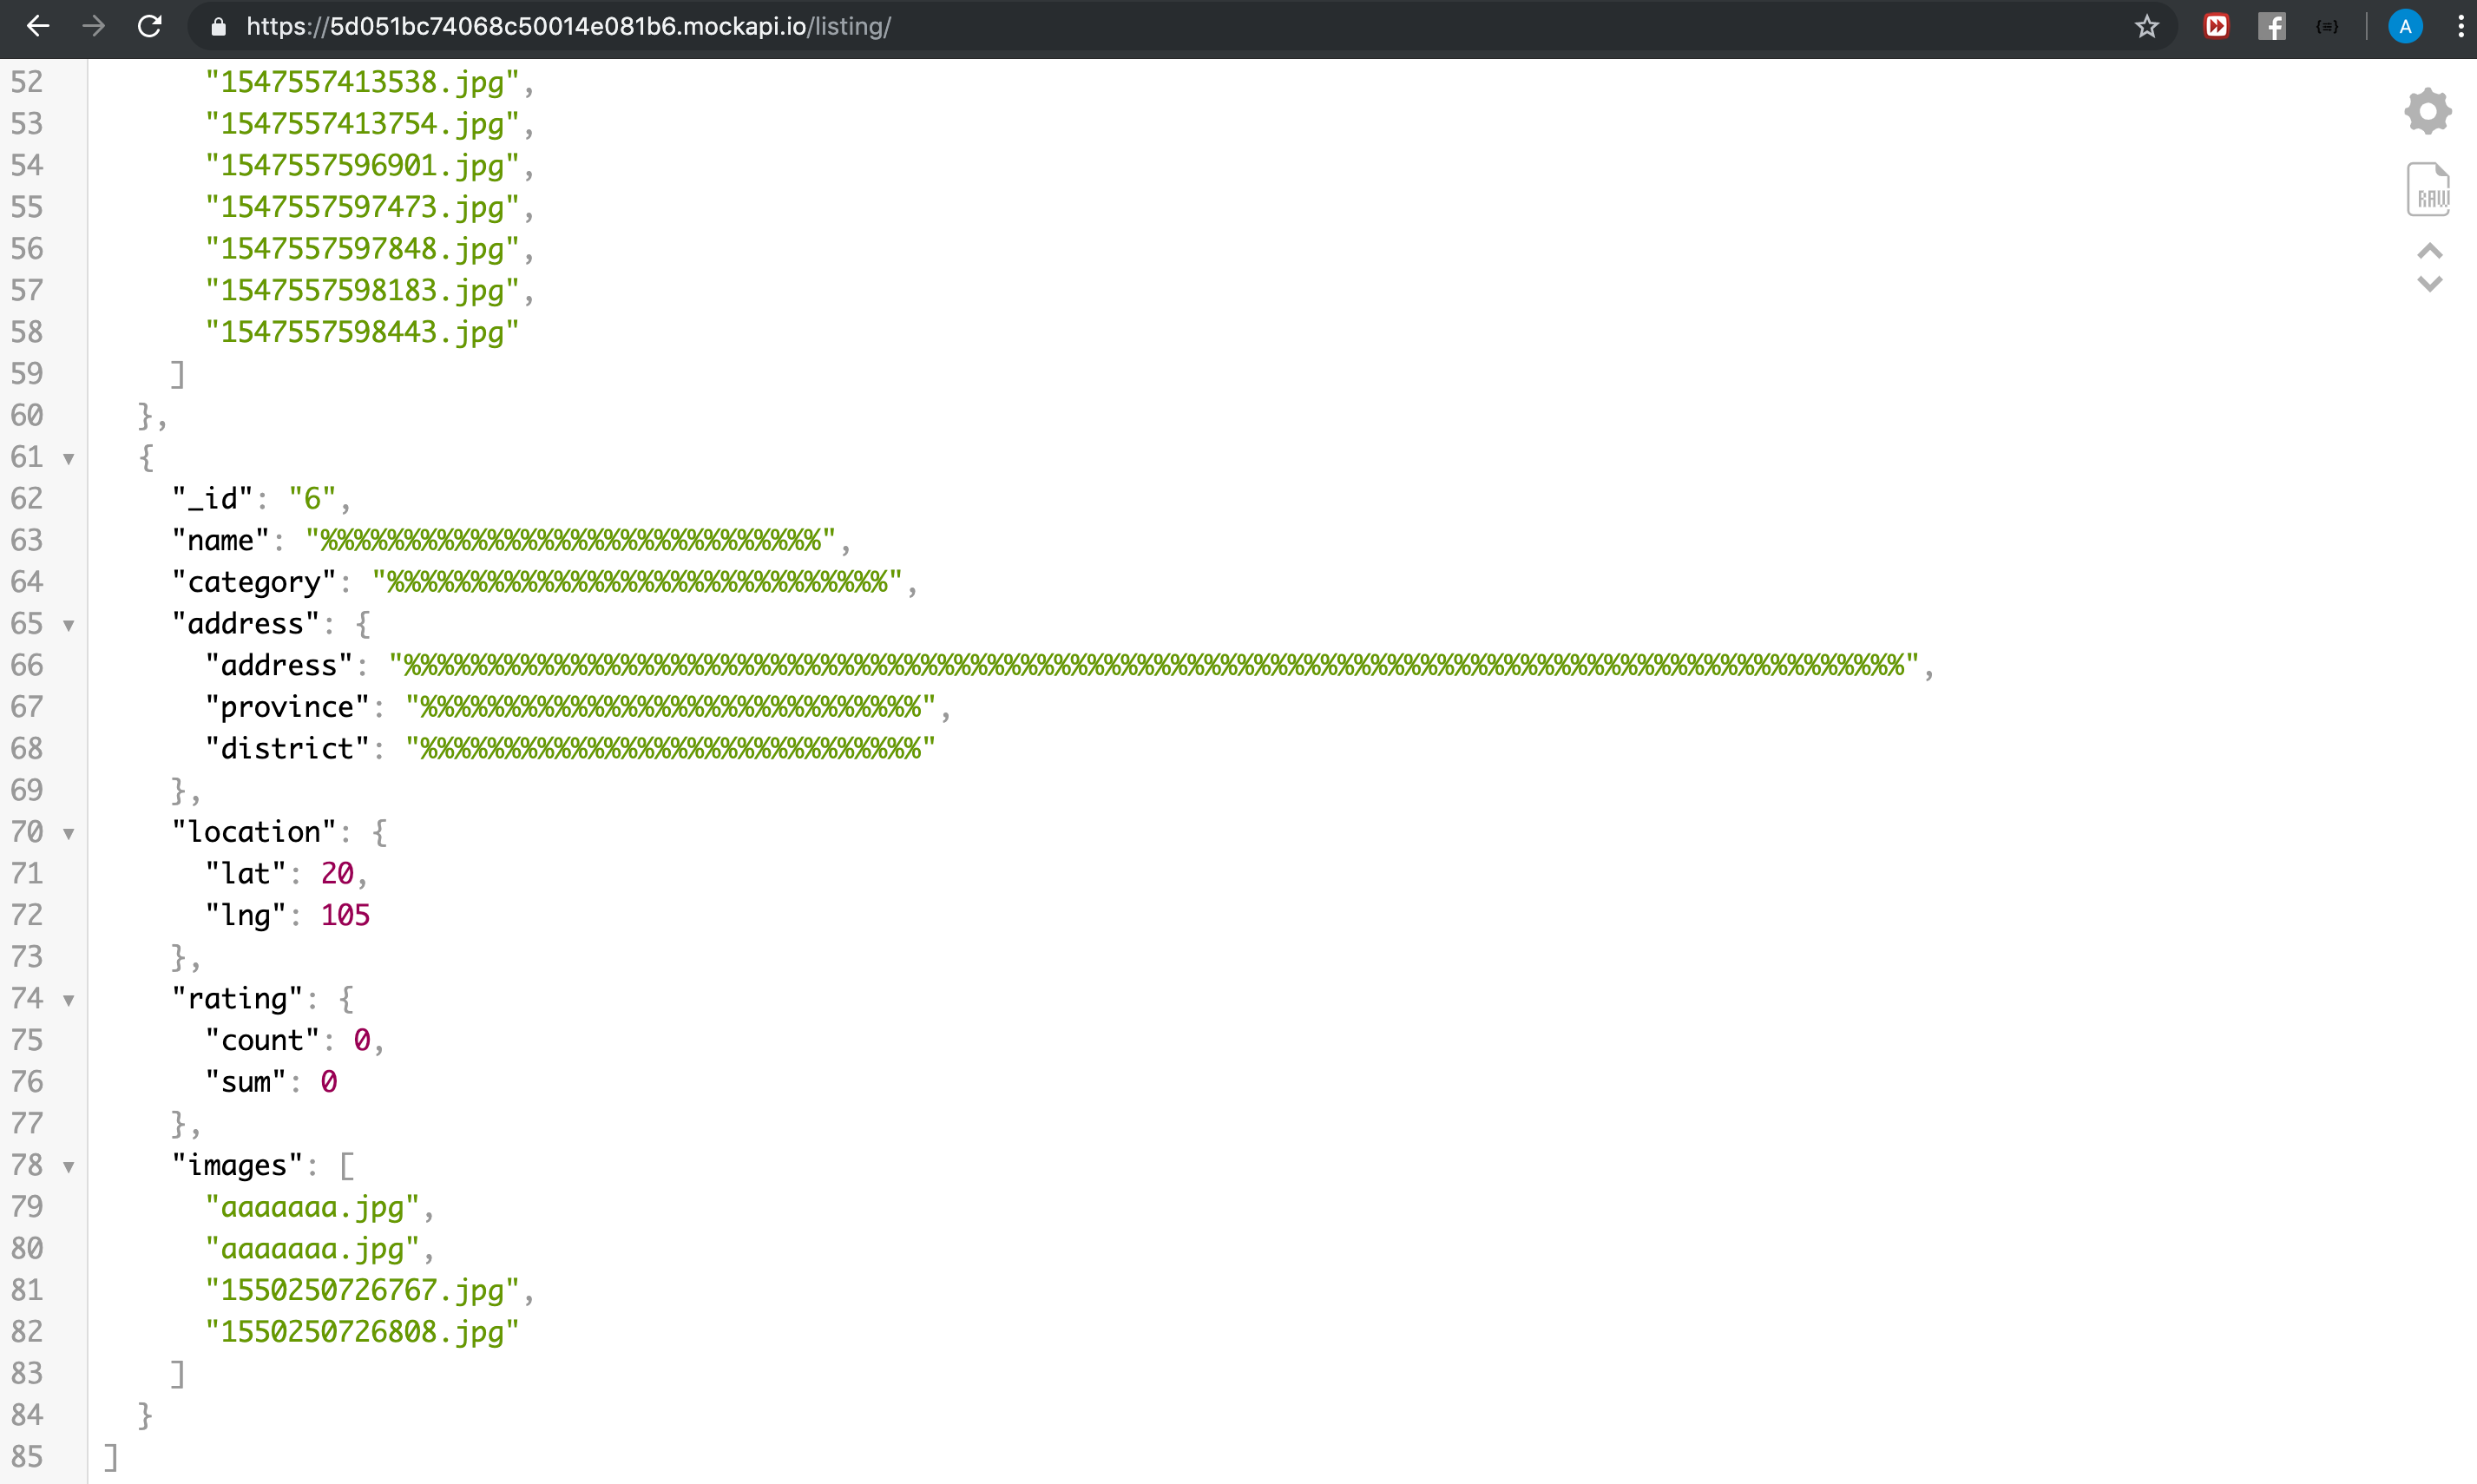Image resolution: width=2477 pixels, height=1484 pixels.
Task: Collapse the address object at line 65
Action: click(x=69, y=626)
